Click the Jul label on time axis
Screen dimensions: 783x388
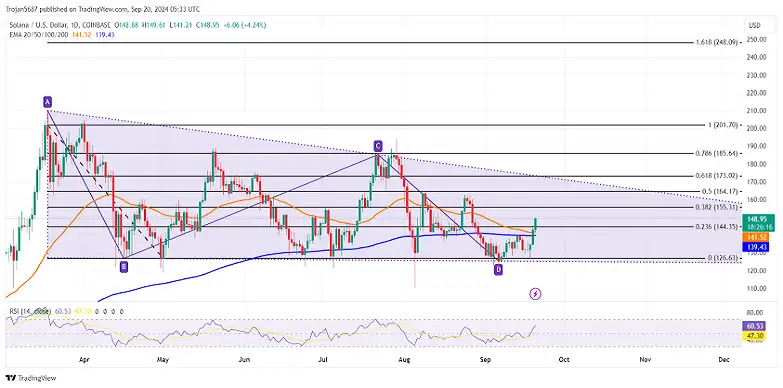323,359
